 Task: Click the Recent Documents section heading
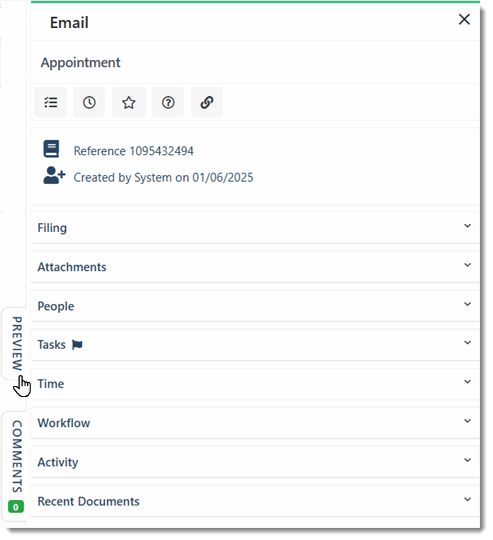pyautogui.click(x=88, y=502)
